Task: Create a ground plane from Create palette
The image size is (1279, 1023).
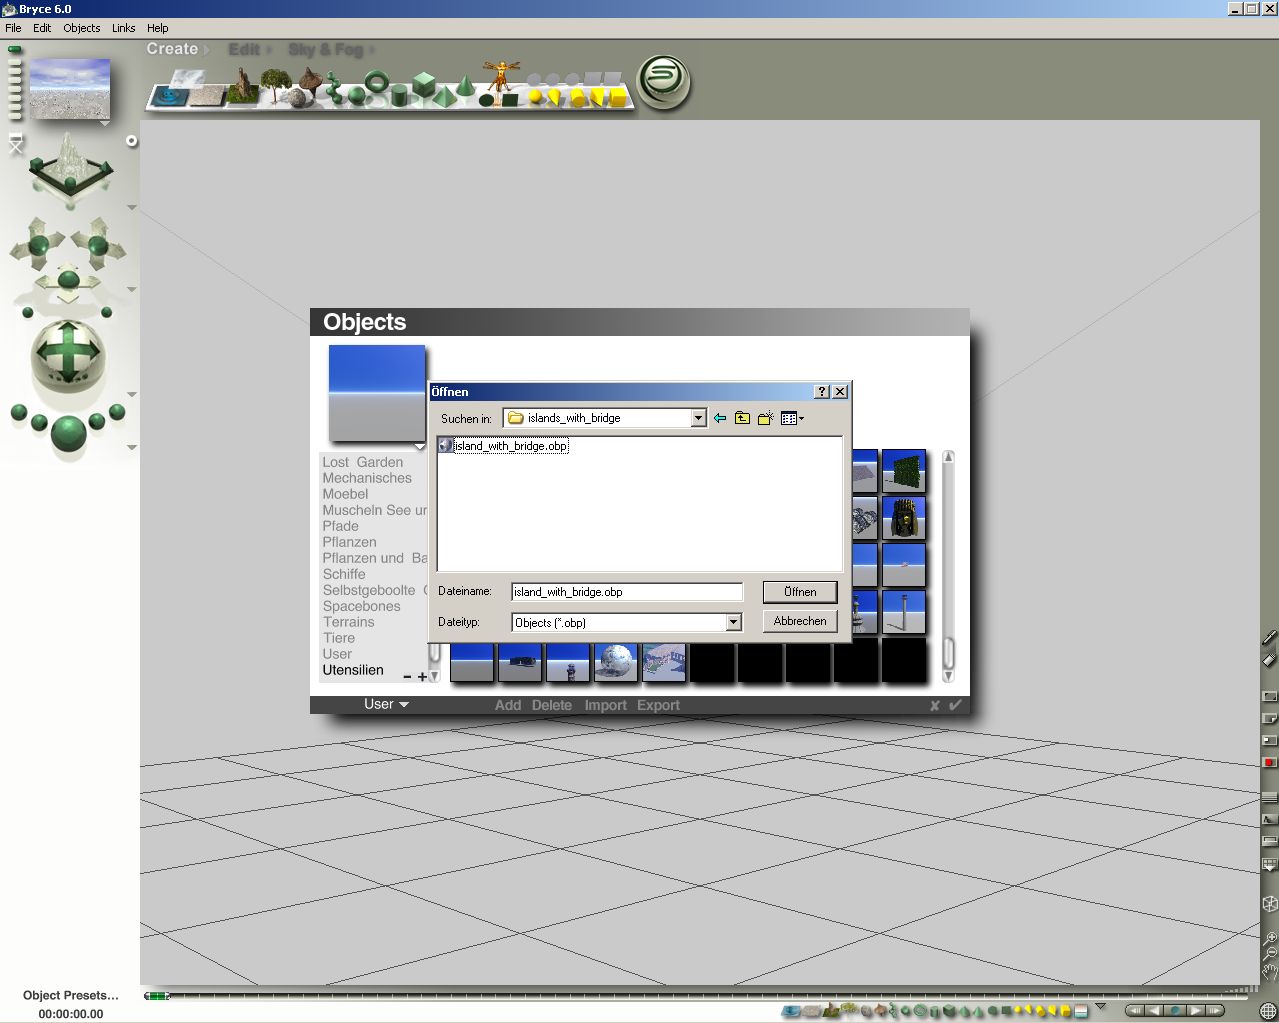Action: pos(207,95)
